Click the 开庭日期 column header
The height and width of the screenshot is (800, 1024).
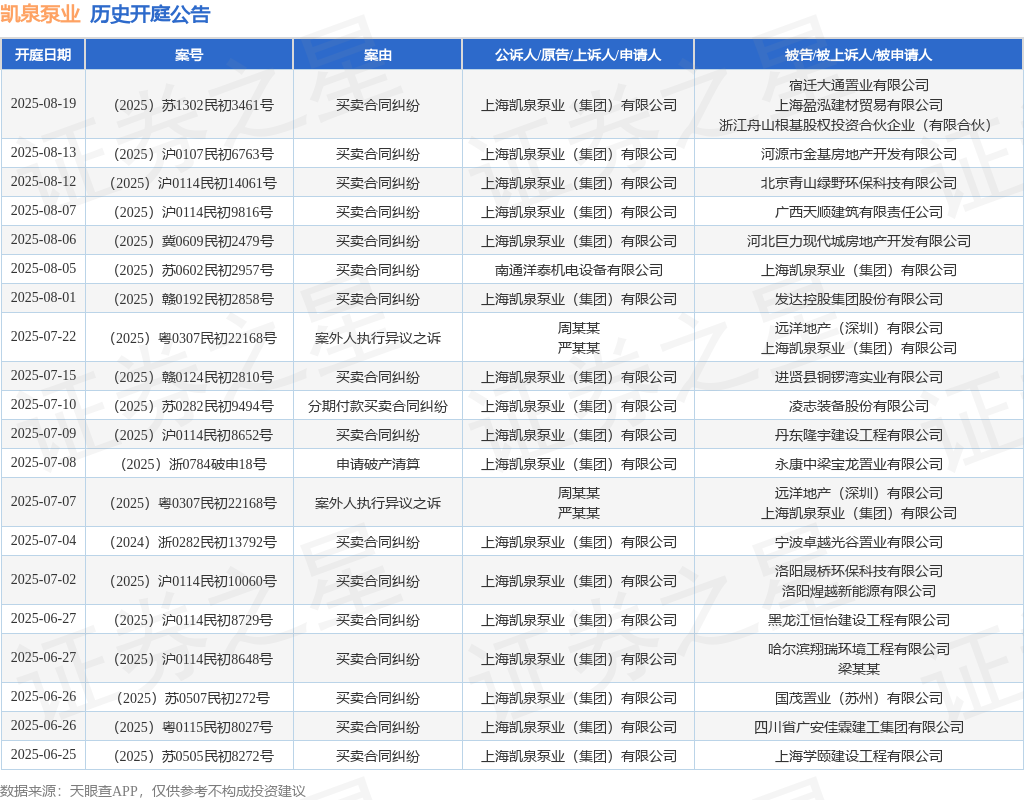pos(43,54)
